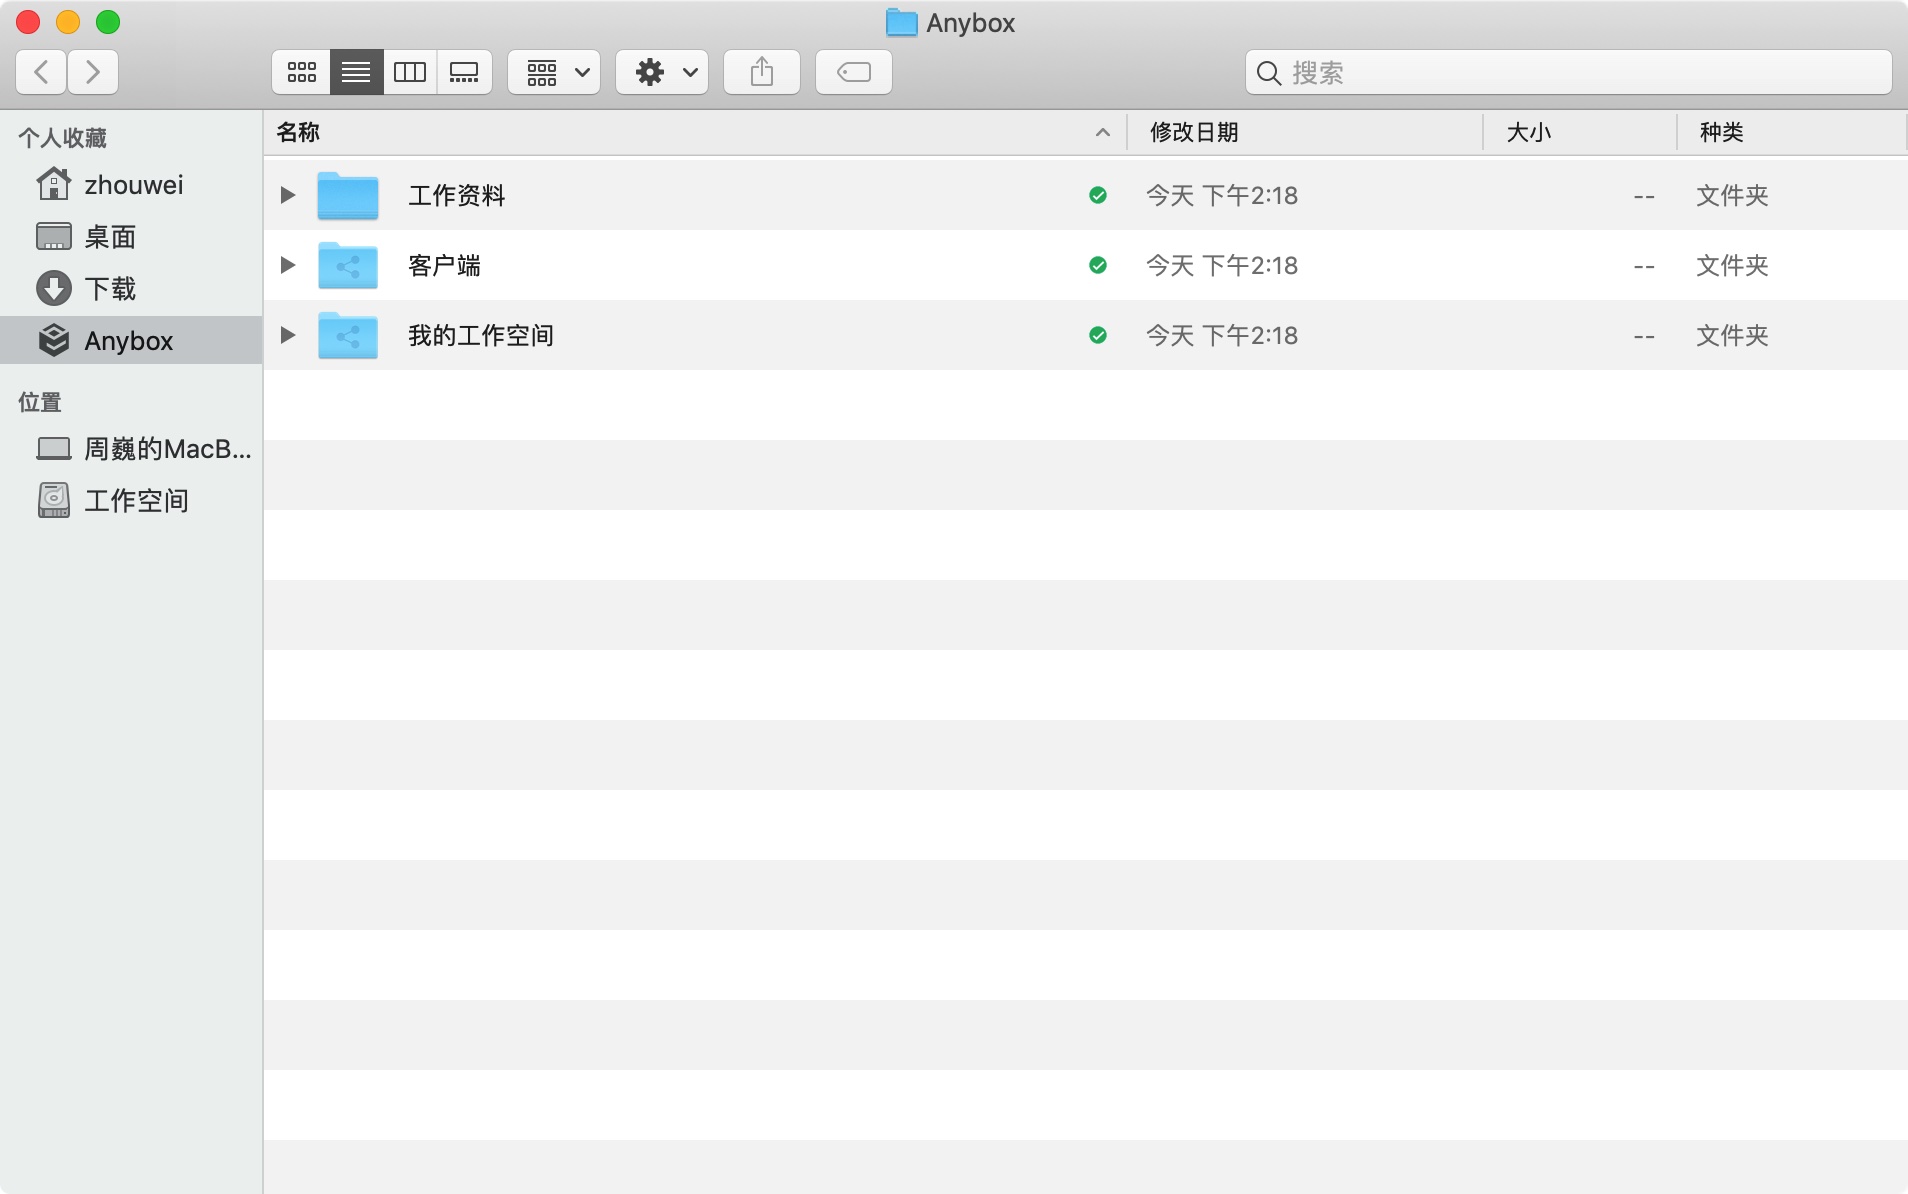The height and width of the screenshot is (1194, 1908).
Task: Click the 客户端 shared folder icon
Action: pos(348,265)
